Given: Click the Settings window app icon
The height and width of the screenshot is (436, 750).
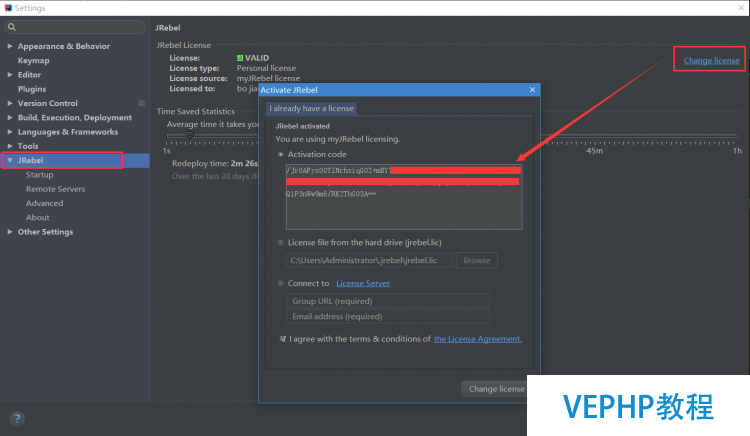Looking at the screenshot, I should click(x=8, y=8).
